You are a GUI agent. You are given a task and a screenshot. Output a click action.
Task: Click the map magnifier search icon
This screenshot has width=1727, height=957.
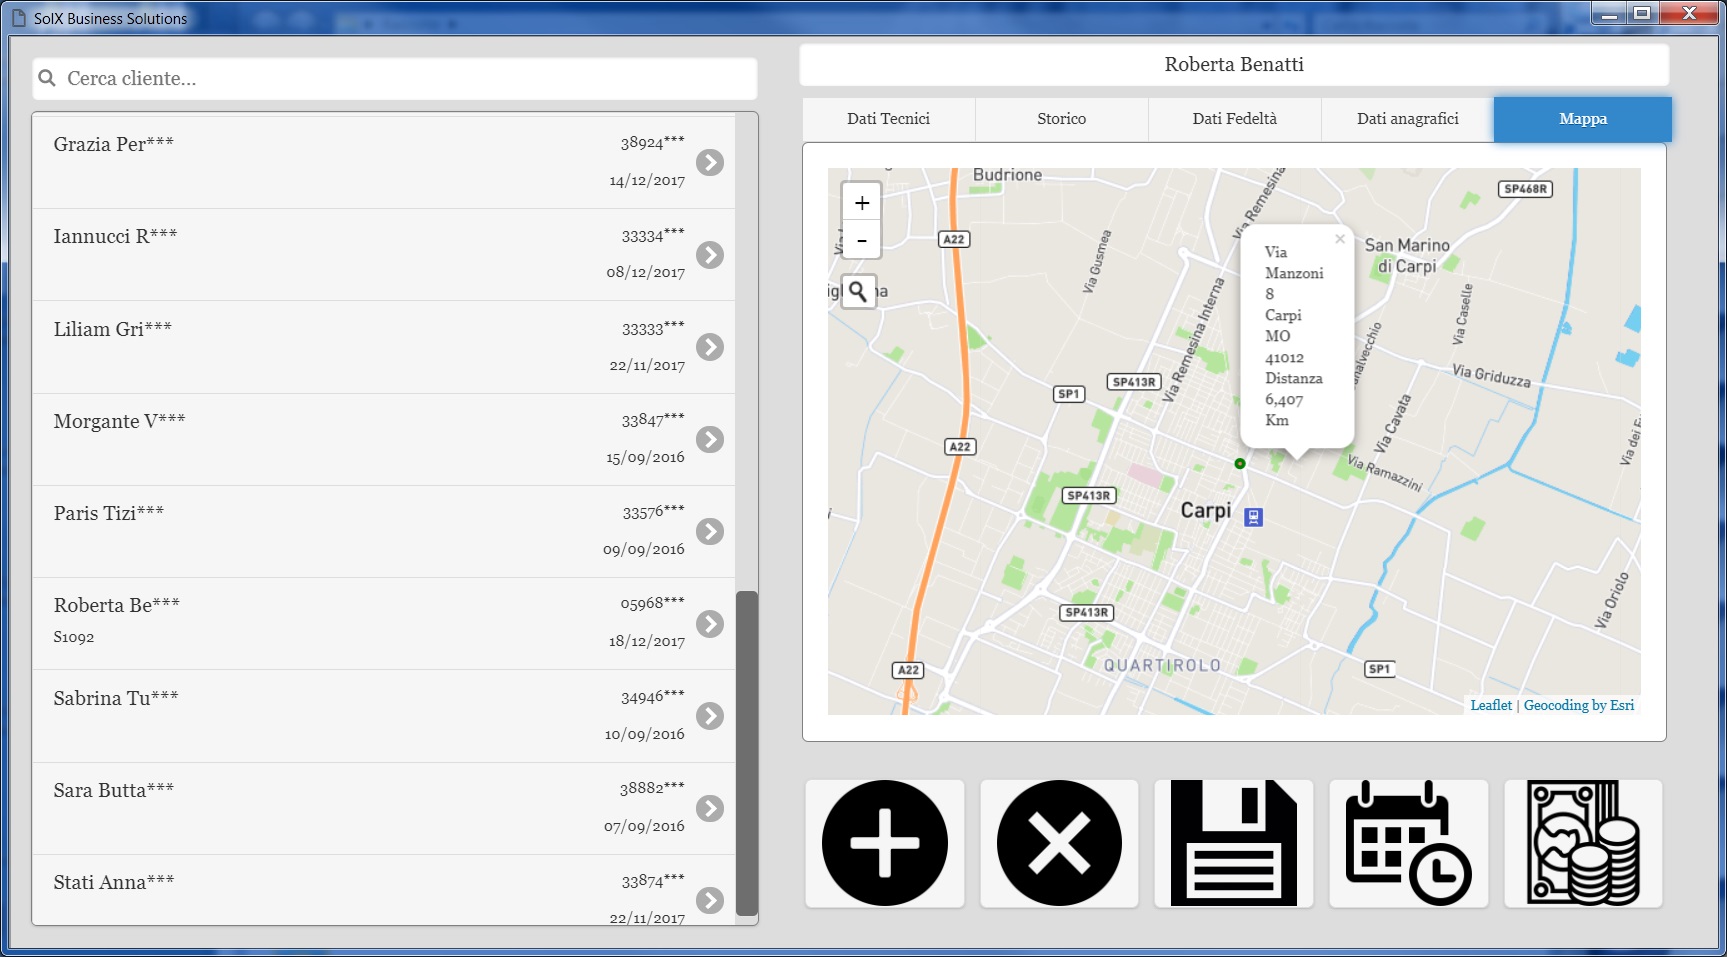tap(858, 291)
